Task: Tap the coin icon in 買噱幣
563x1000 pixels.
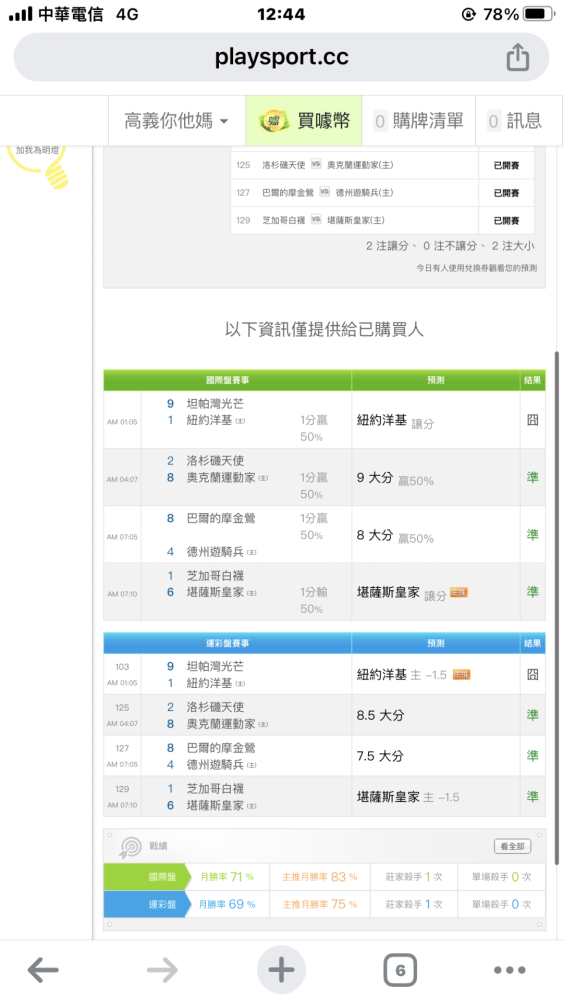Action: pyautogui.click(x=274, y=121)
